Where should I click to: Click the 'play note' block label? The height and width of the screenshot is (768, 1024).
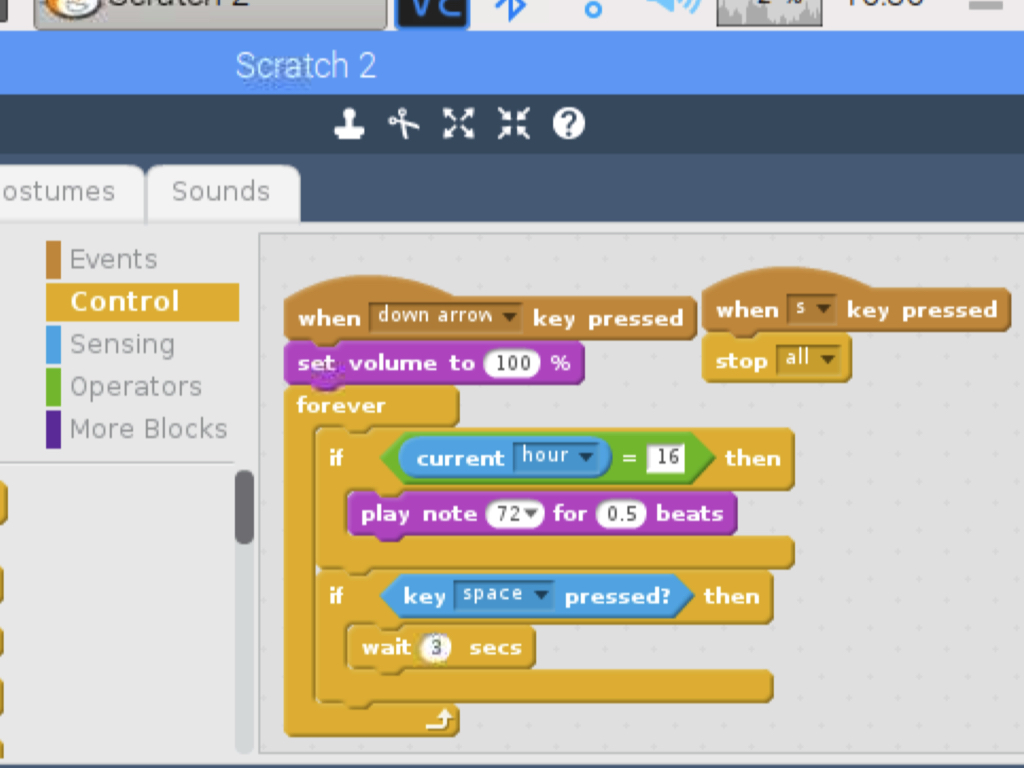pos(419,514)
